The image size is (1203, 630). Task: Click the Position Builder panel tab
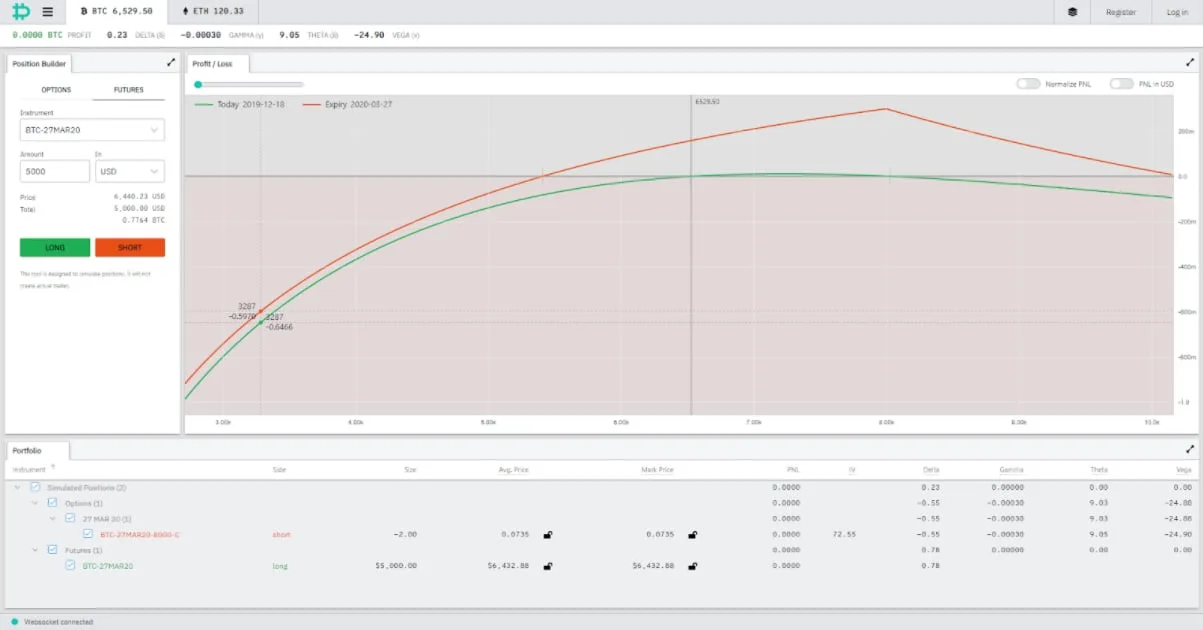pos(39,63)
